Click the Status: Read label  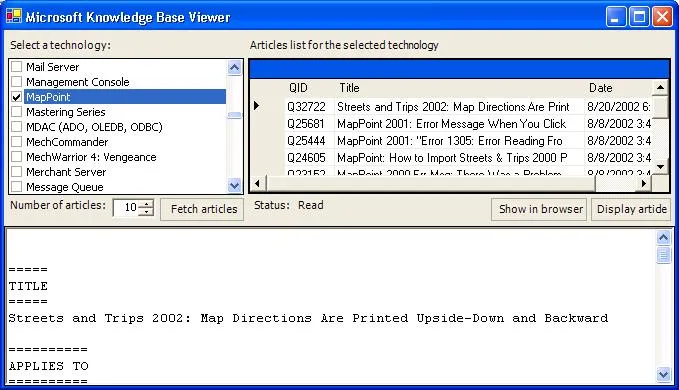(288, 205)
